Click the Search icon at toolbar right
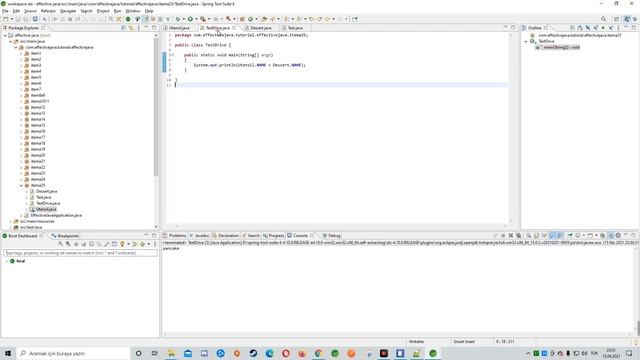This screenshot has height=360, width=640. click(x=604, y=19)
